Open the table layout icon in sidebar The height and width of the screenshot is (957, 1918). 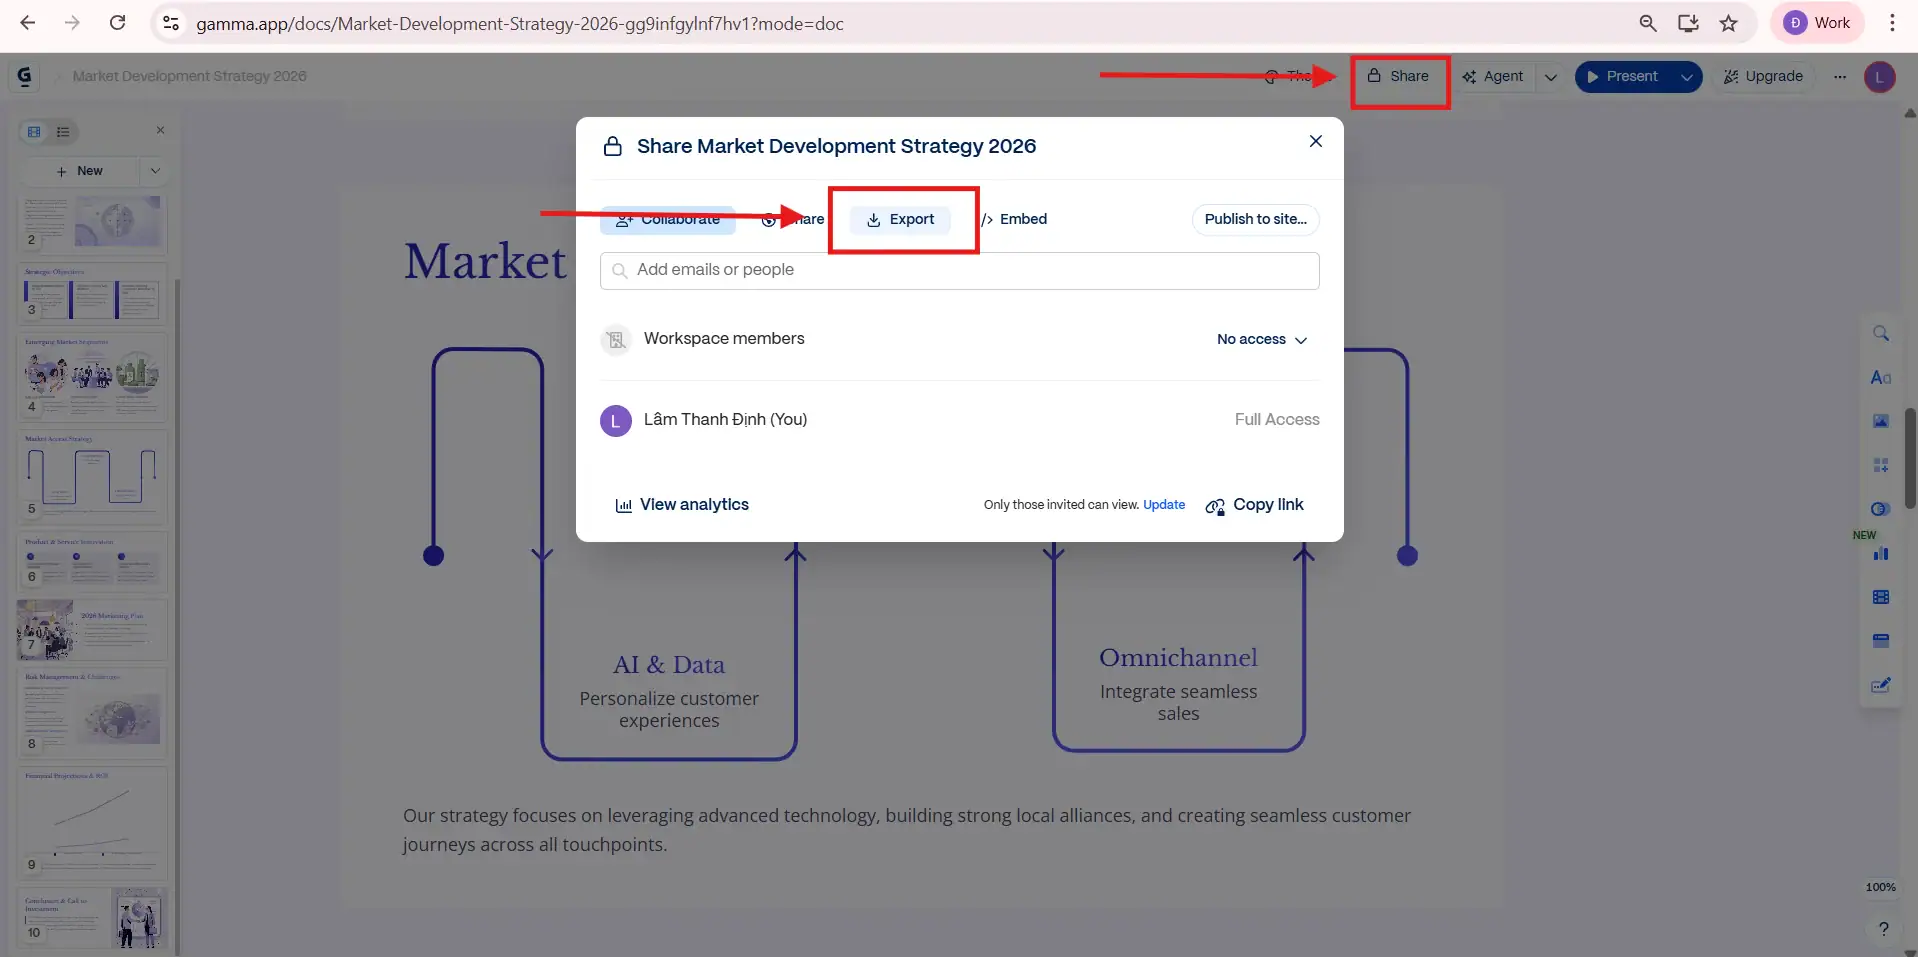tap(1882, 597)
